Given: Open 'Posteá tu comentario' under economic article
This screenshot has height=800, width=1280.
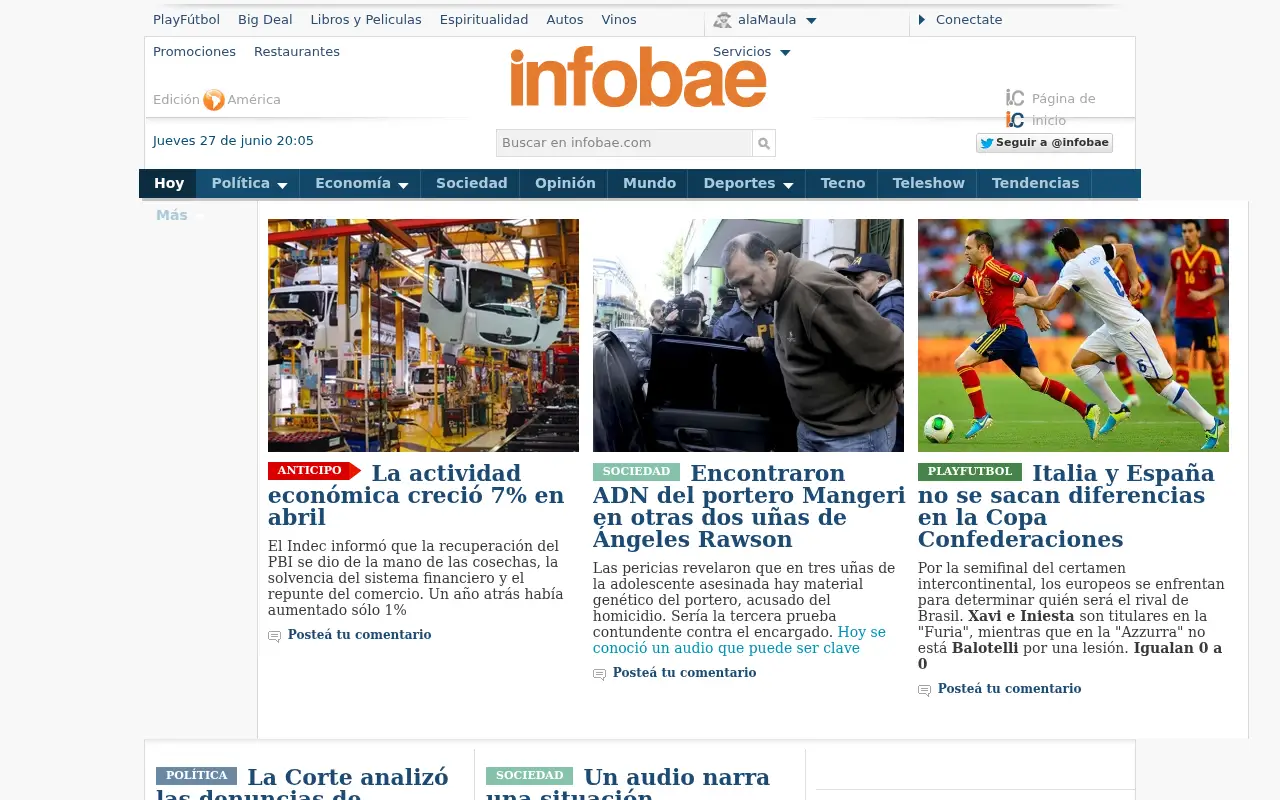Looking at the screenshot, I should (x=359, y=635).
